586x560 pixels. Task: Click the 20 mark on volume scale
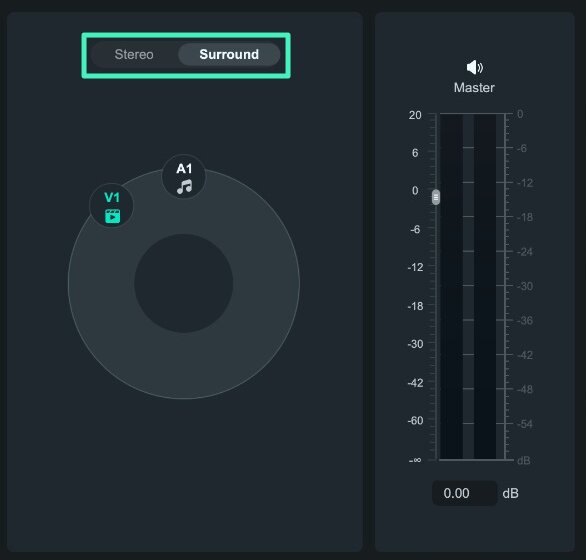click(x=415, y=115)
